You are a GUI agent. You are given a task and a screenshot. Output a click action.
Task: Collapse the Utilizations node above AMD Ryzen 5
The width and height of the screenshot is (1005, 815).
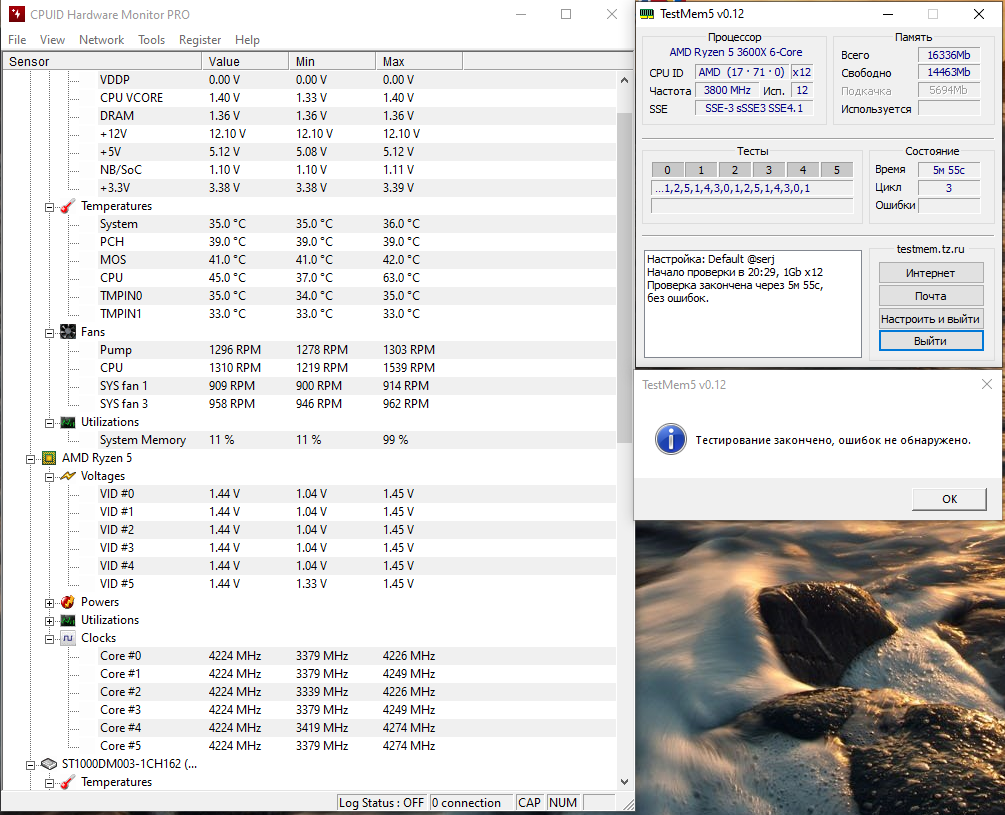coord(49,423)
